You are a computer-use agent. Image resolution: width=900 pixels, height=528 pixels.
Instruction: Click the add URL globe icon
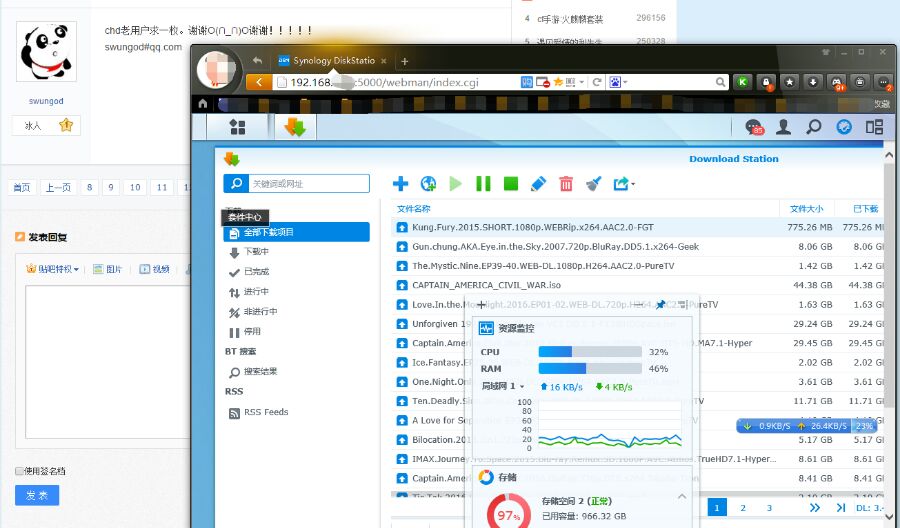pyautogui.click(x=428, y=184)
